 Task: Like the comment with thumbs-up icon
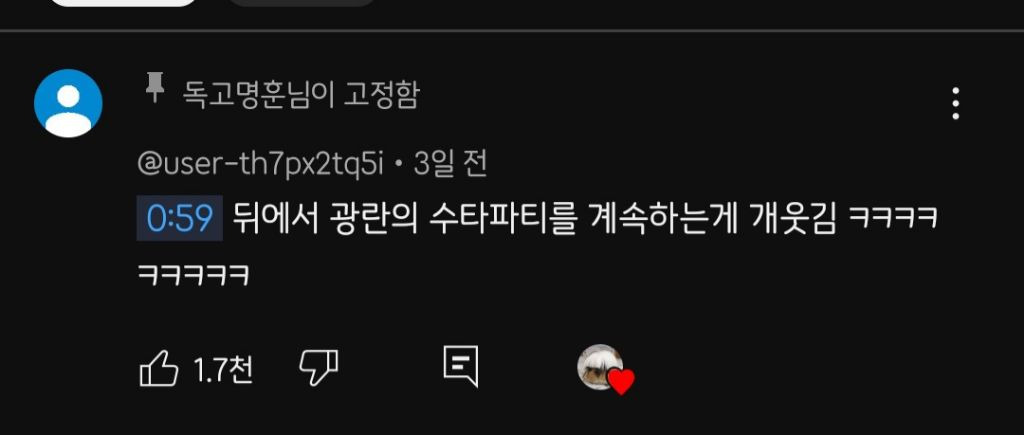click(159, 368)
